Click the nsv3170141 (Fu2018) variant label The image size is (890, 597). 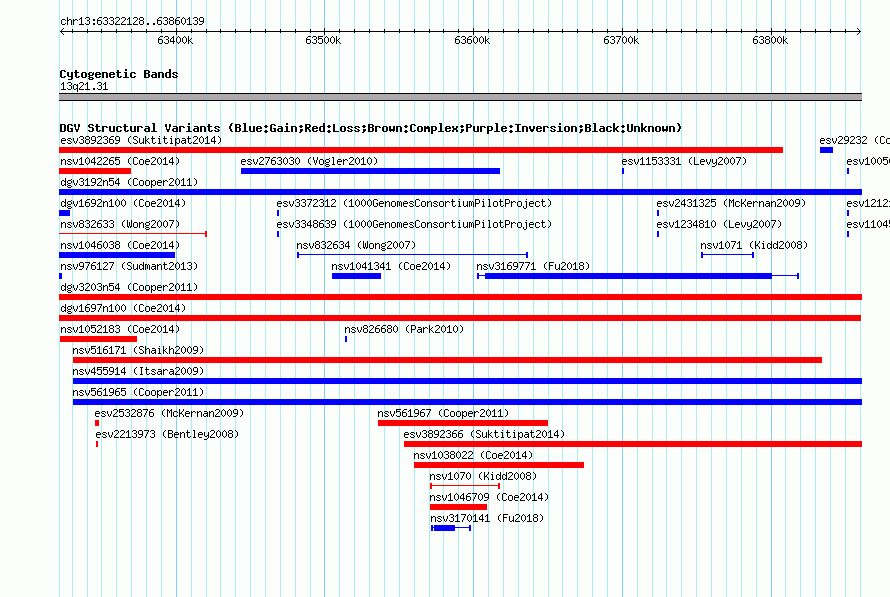487,518
